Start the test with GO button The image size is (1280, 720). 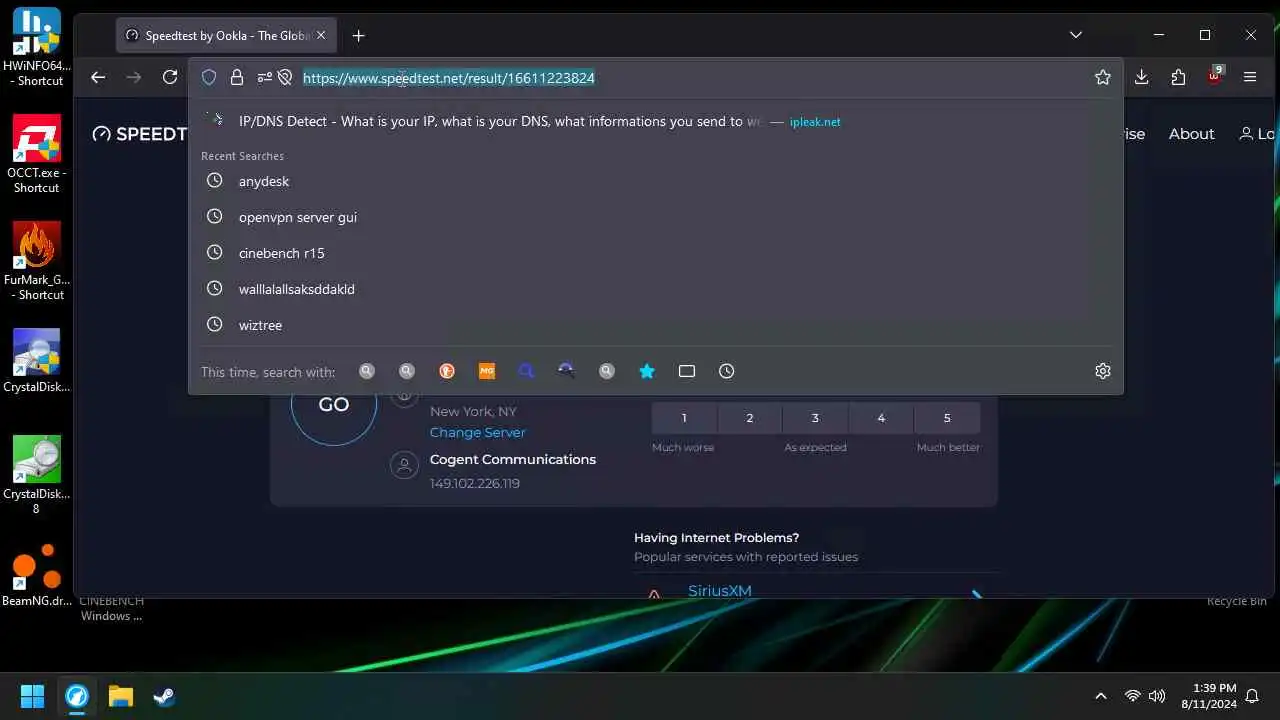click(334, 404)
